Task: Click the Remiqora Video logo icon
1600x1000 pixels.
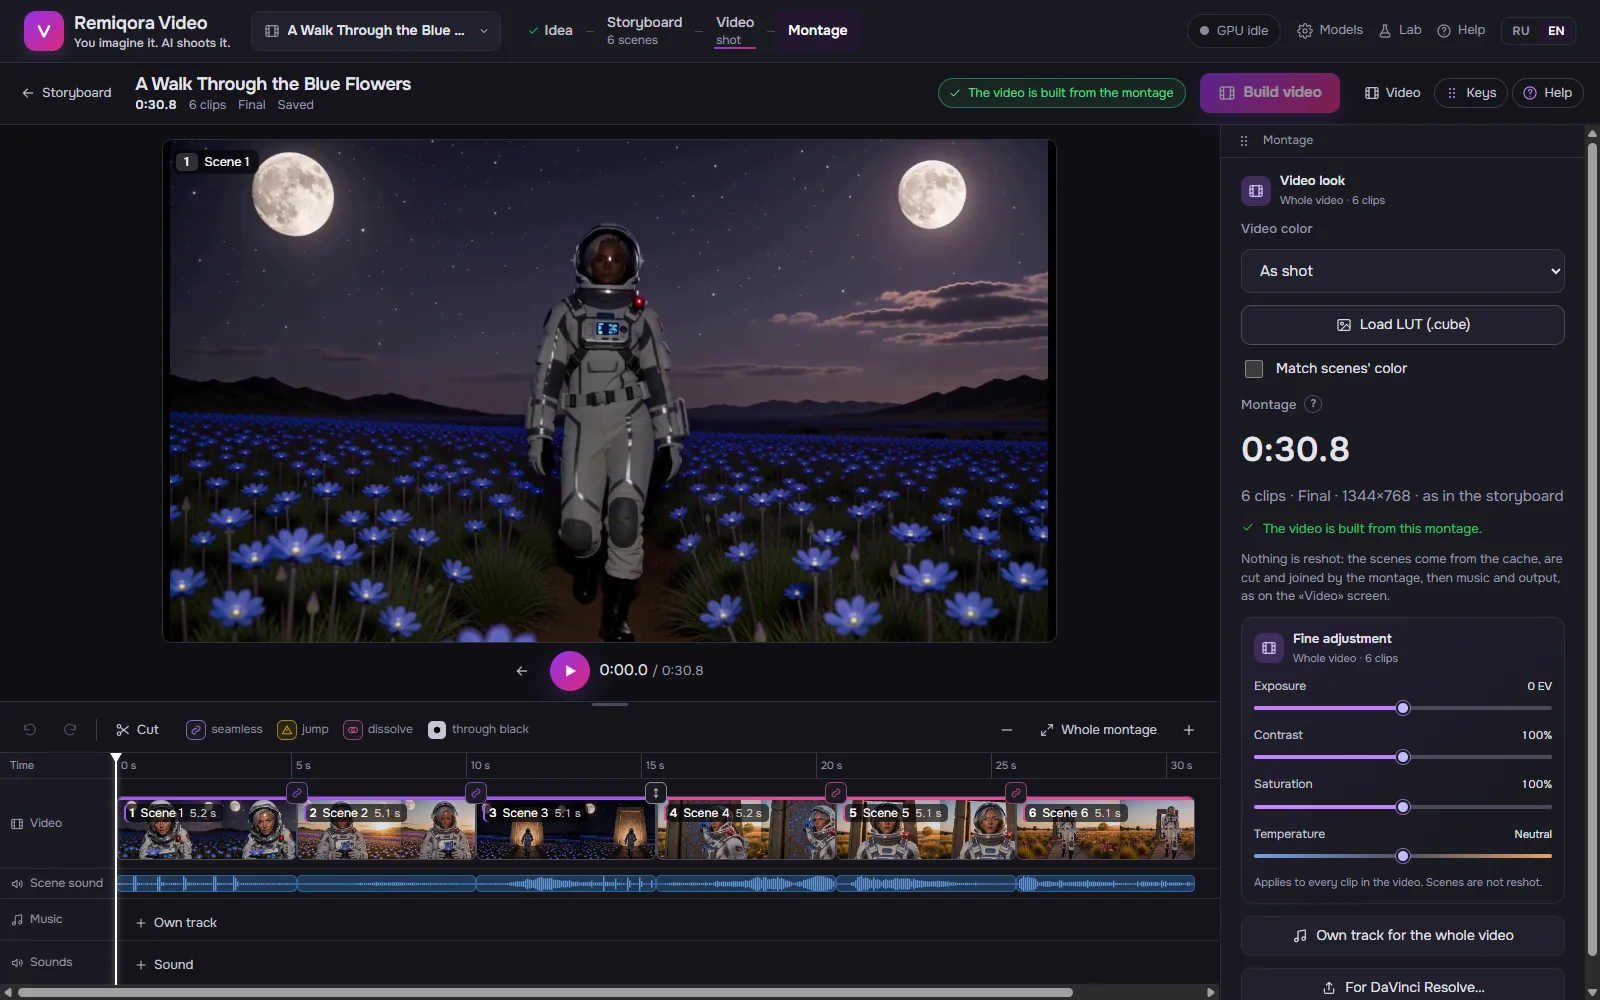Action: 44,31
